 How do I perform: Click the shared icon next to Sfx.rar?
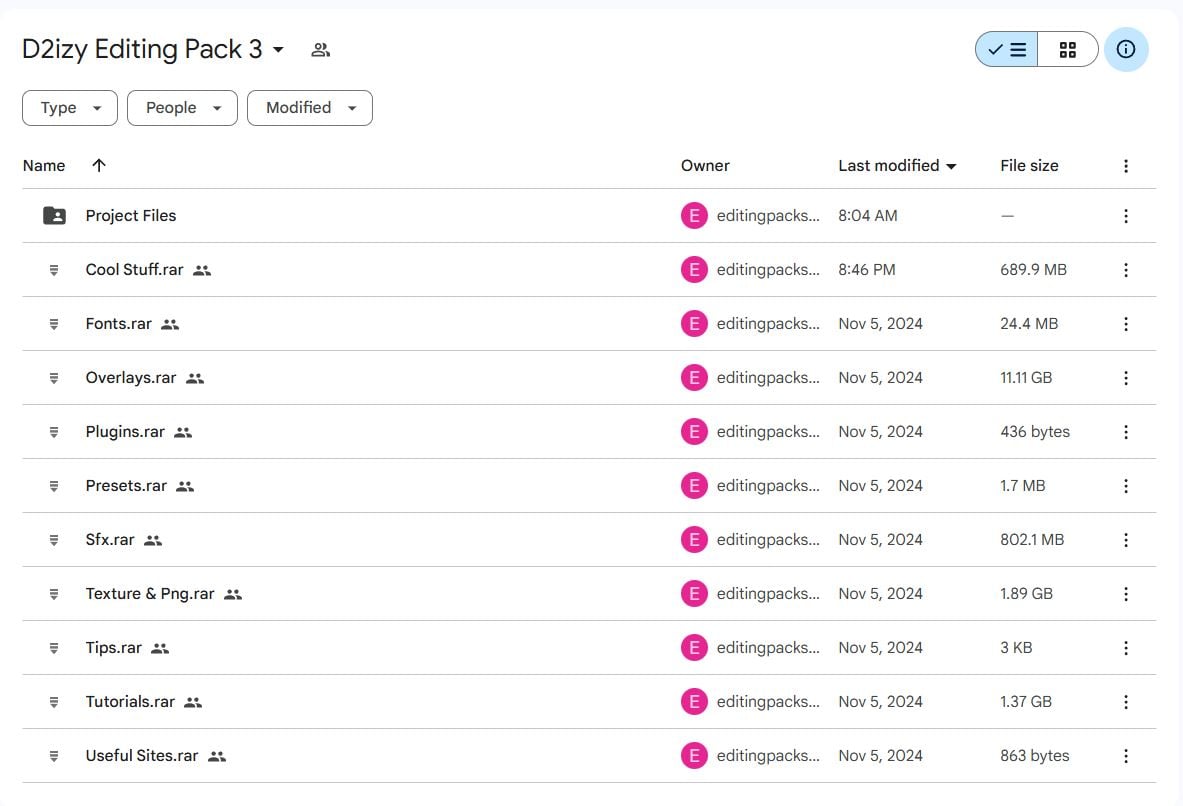153,540
